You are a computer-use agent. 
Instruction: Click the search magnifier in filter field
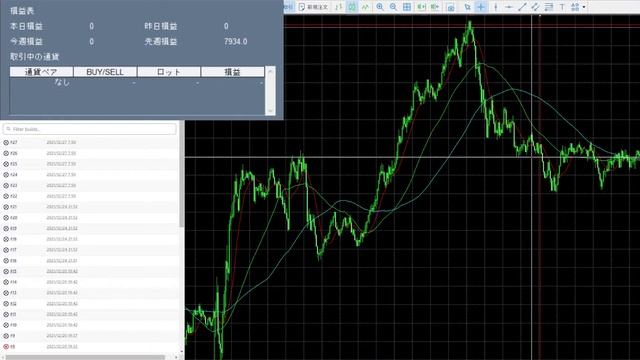[8, 129]
